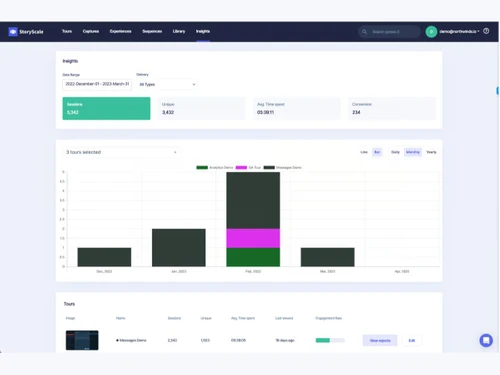This screenshot has width=500, height=375.
Task: Open the Experiences tab
Action: 120,31
